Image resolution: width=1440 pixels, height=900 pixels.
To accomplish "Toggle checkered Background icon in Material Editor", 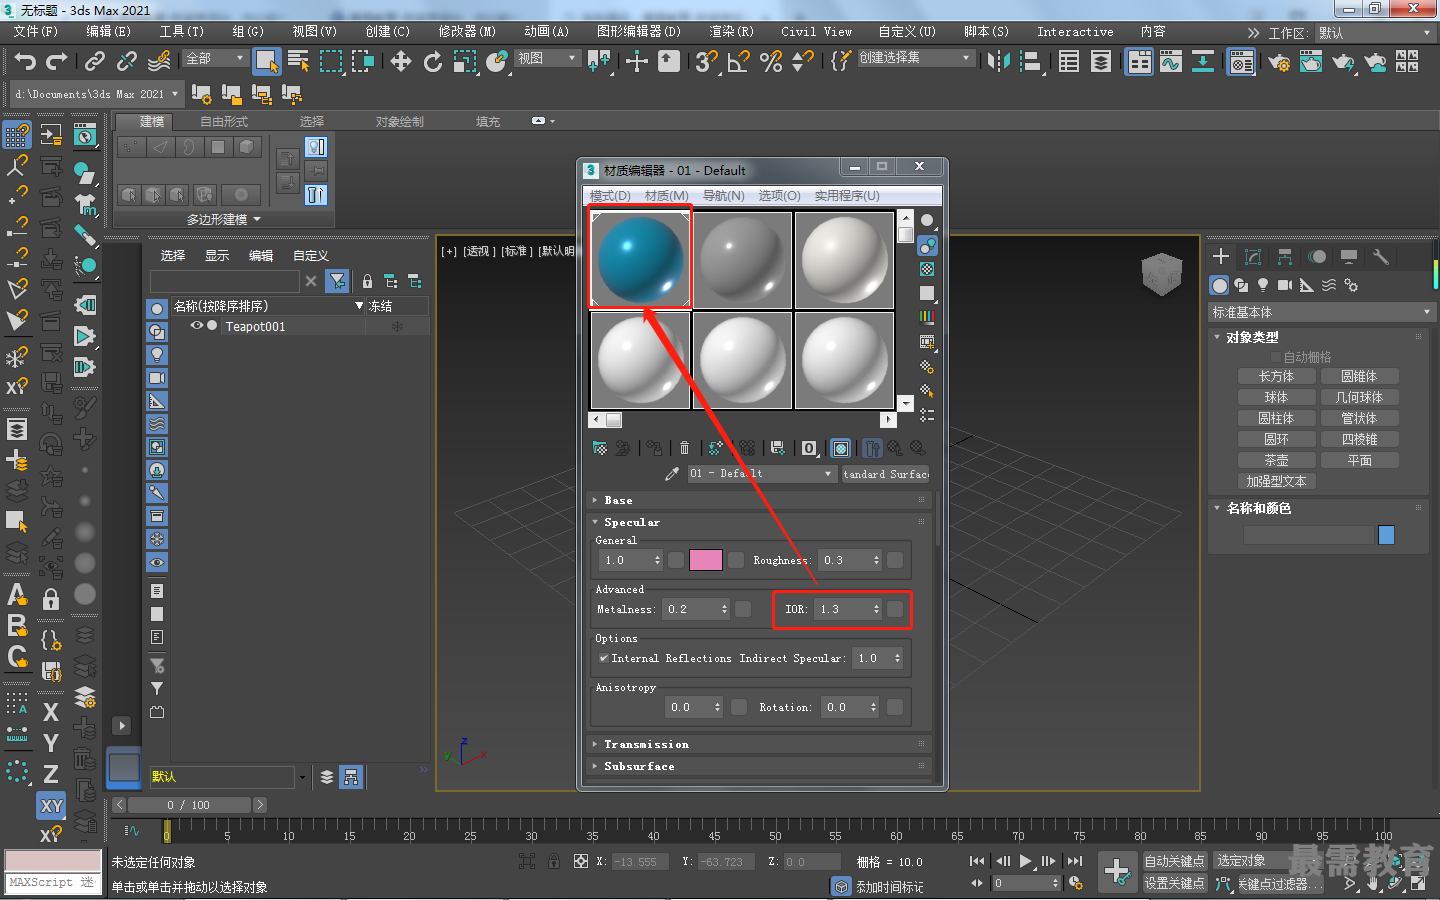I will [927, 269].
